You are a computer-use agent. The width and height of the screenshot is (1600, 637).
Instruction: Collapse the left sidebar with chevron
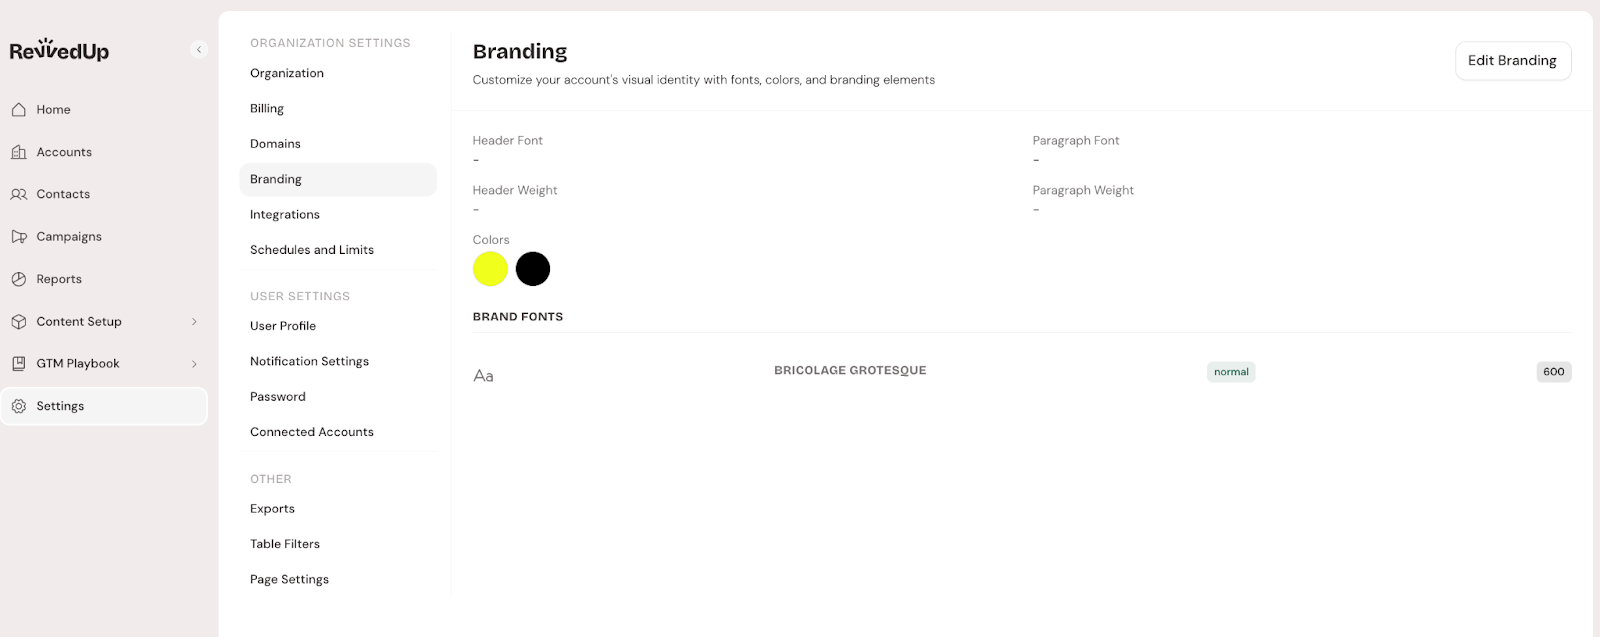click(x=199, y=50)
